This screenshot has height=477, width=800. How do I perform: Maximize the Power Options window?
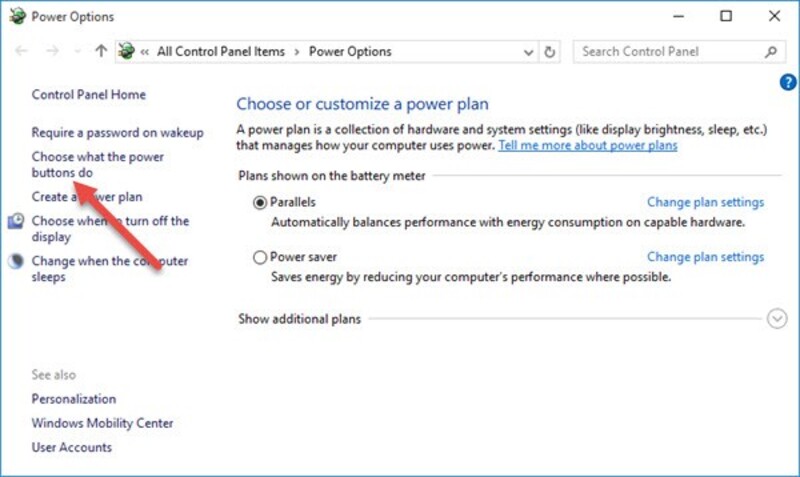(x=726, y=16)
